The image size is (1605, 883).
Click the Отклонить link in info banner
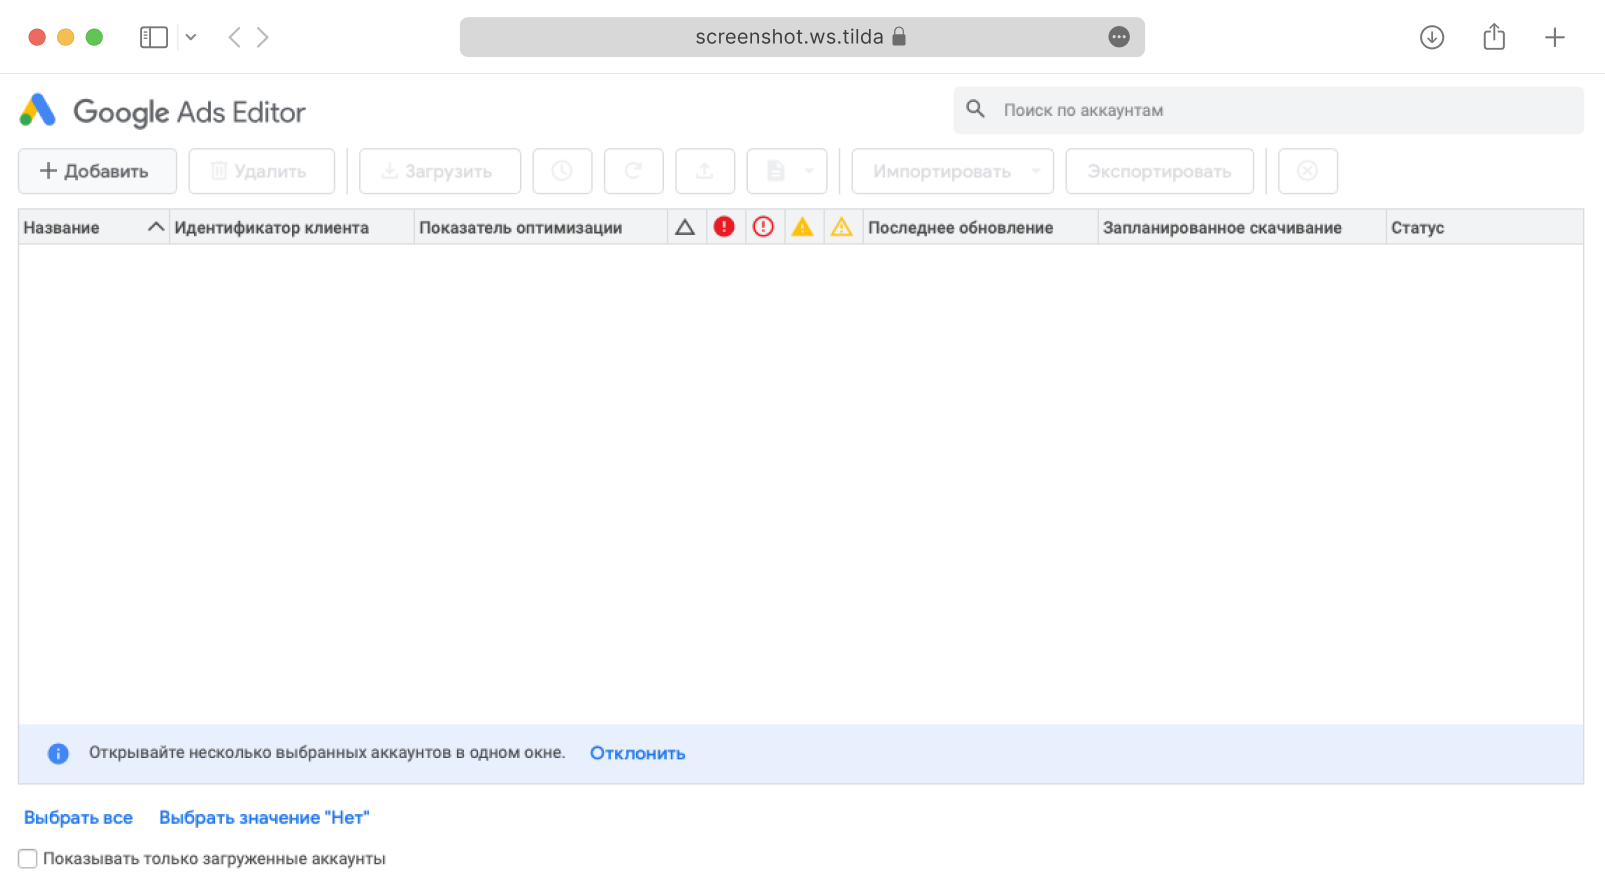point(637,753)
